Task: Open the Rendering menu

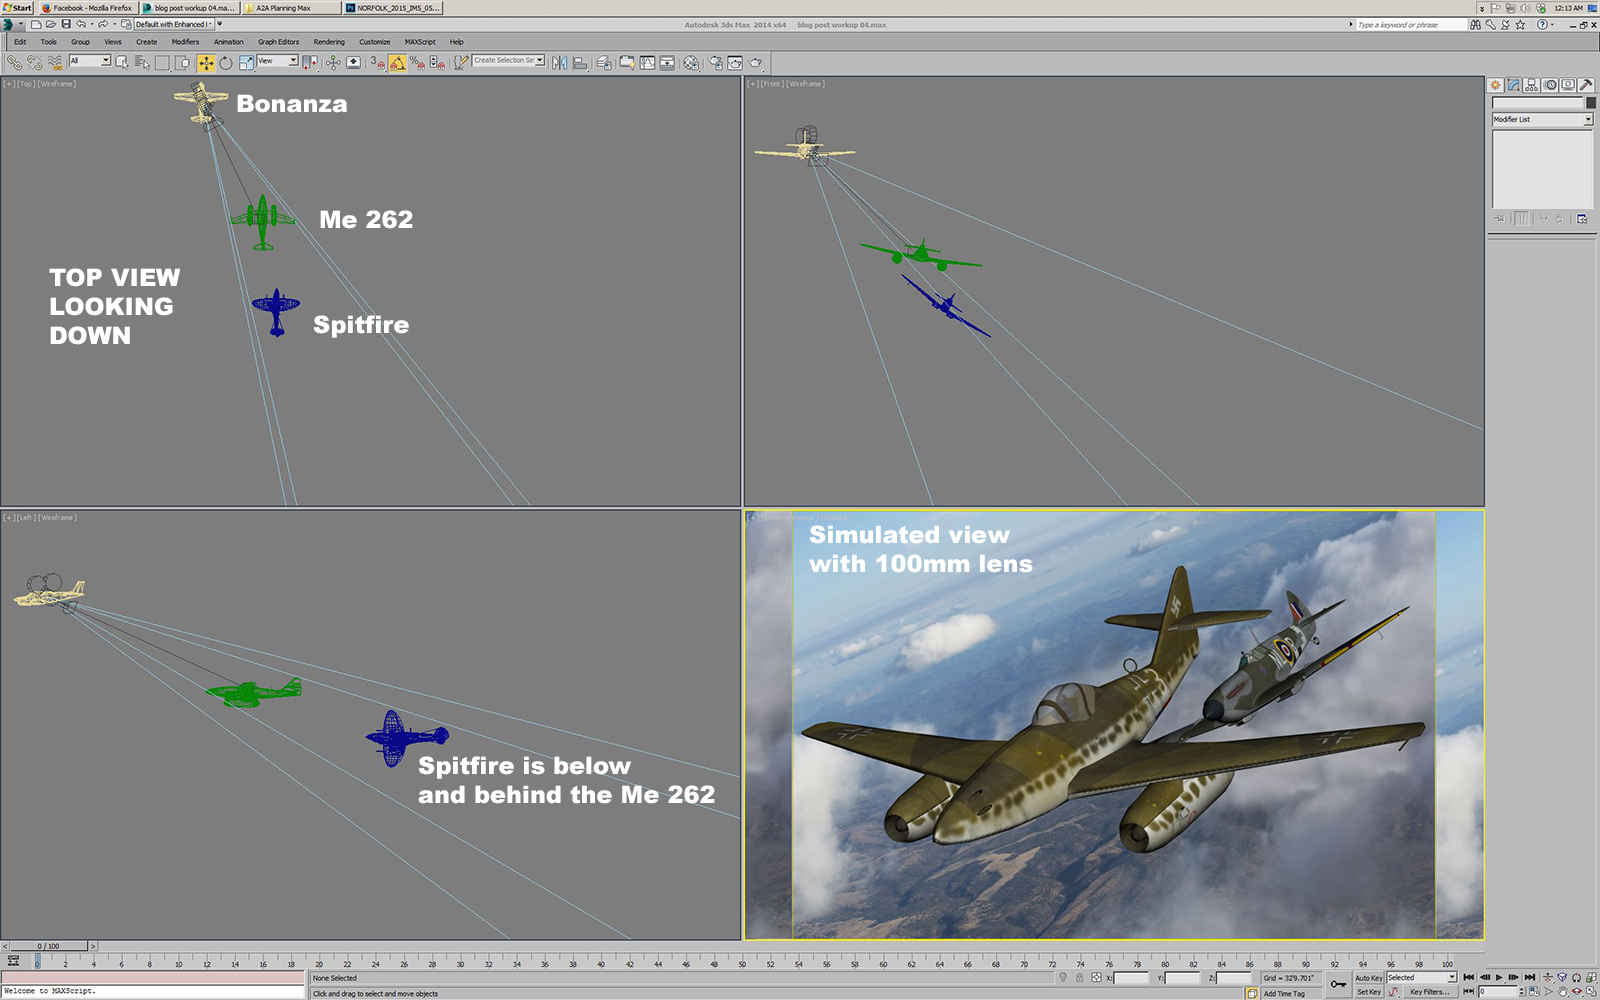Action: [x=329, y=42]
